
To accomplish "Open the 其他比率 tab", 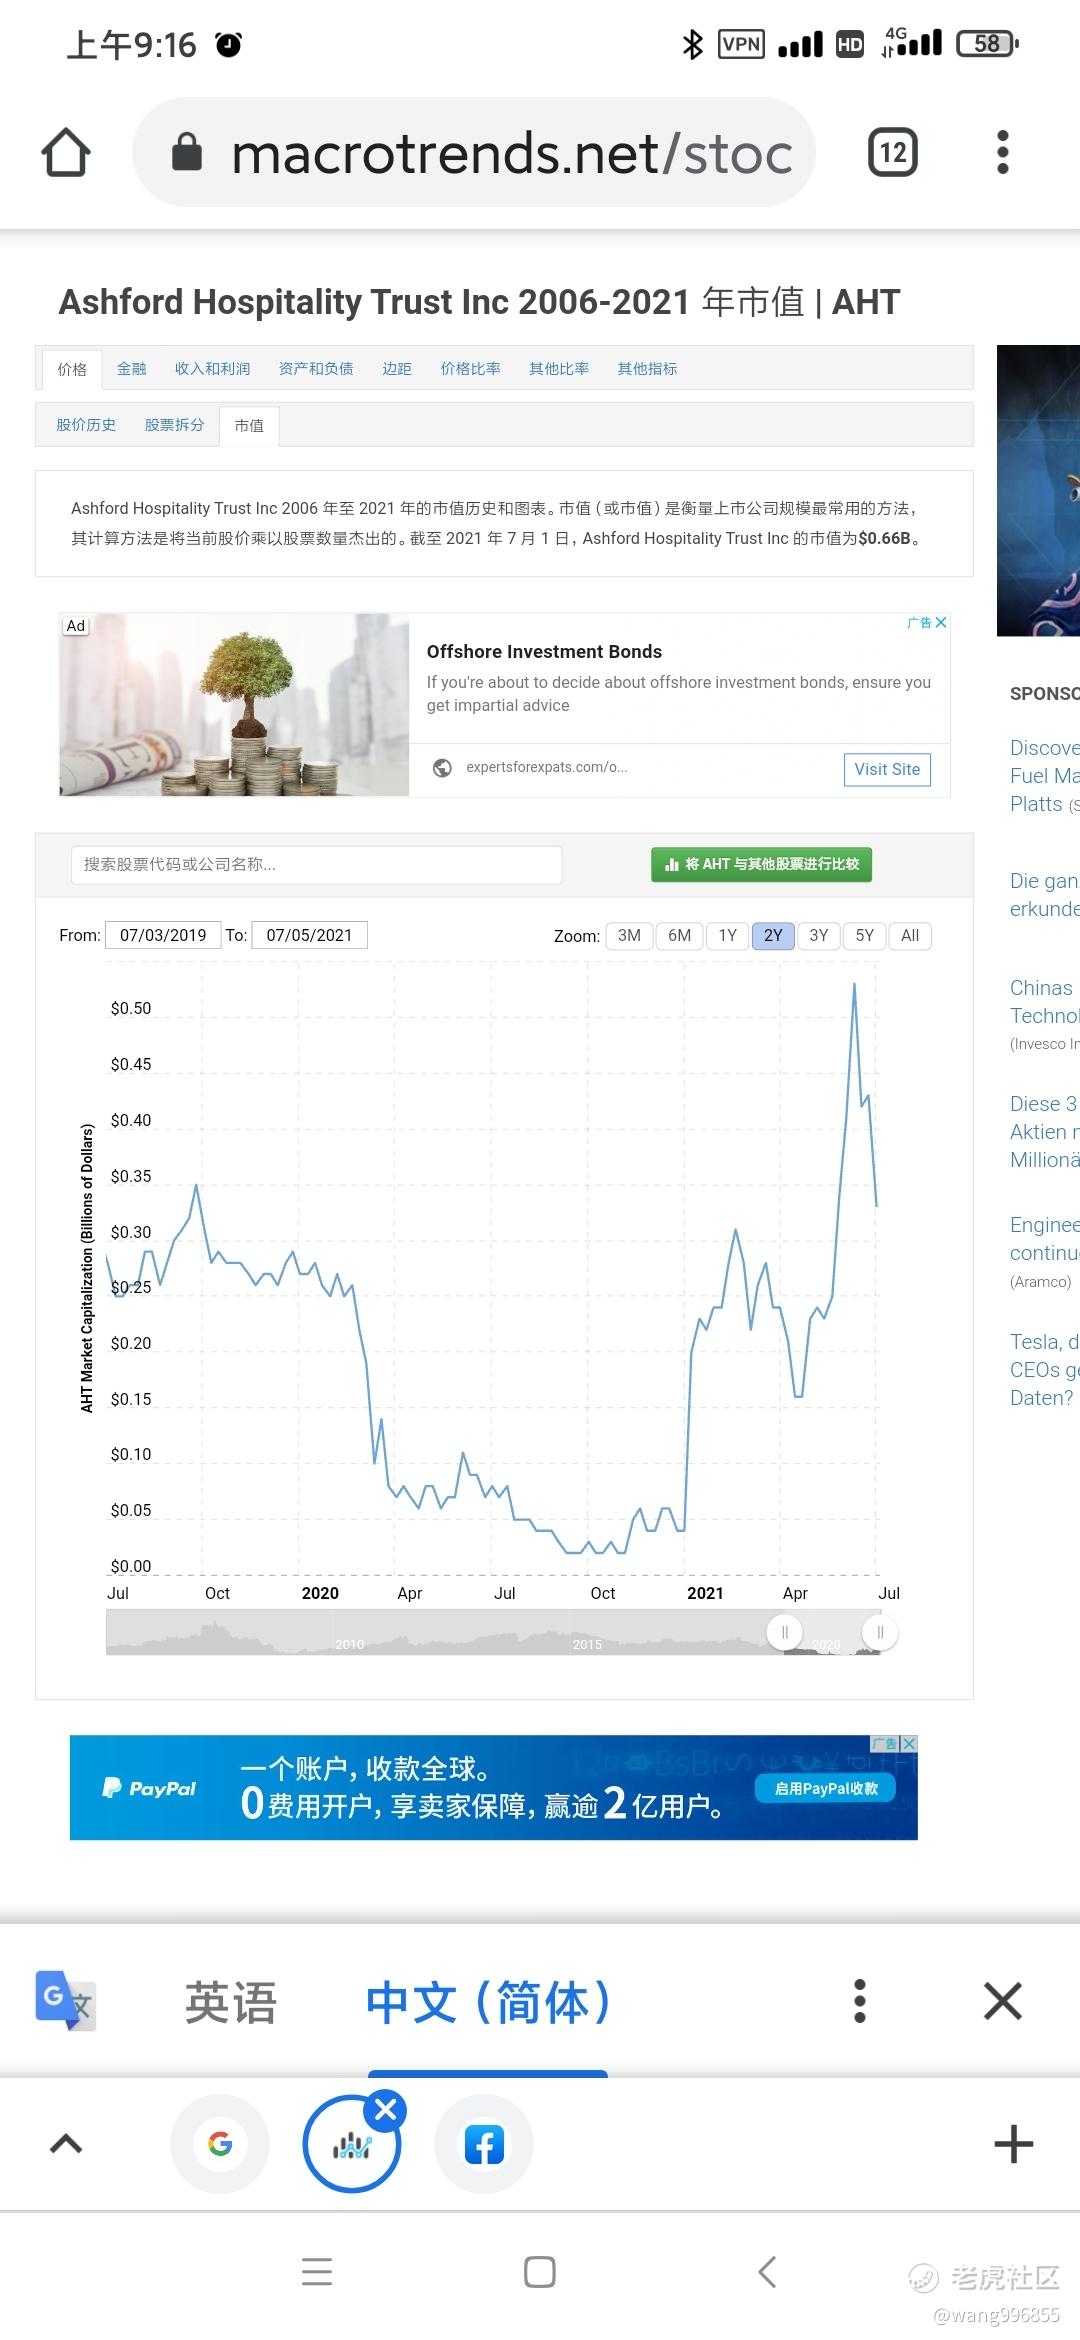I will tap(559, 369).
